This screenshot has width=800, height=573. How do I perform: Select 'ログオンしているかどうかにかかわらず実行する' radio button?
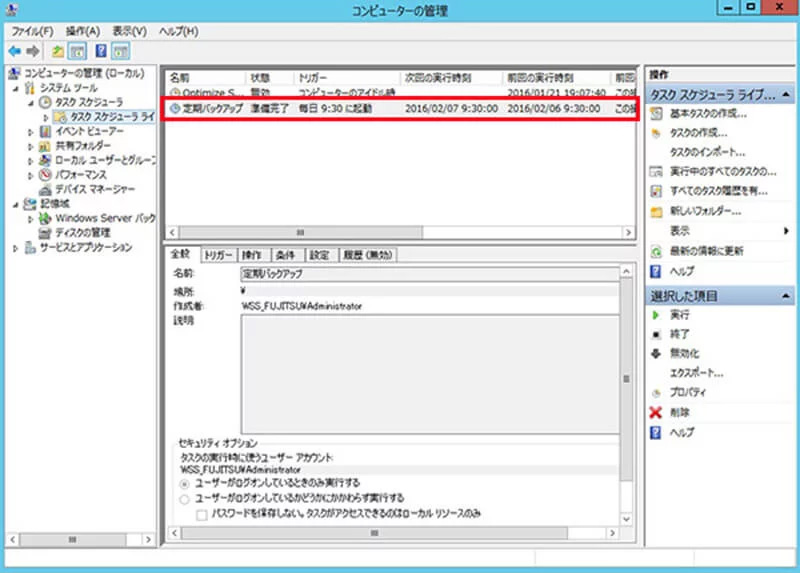pos(184,498)
